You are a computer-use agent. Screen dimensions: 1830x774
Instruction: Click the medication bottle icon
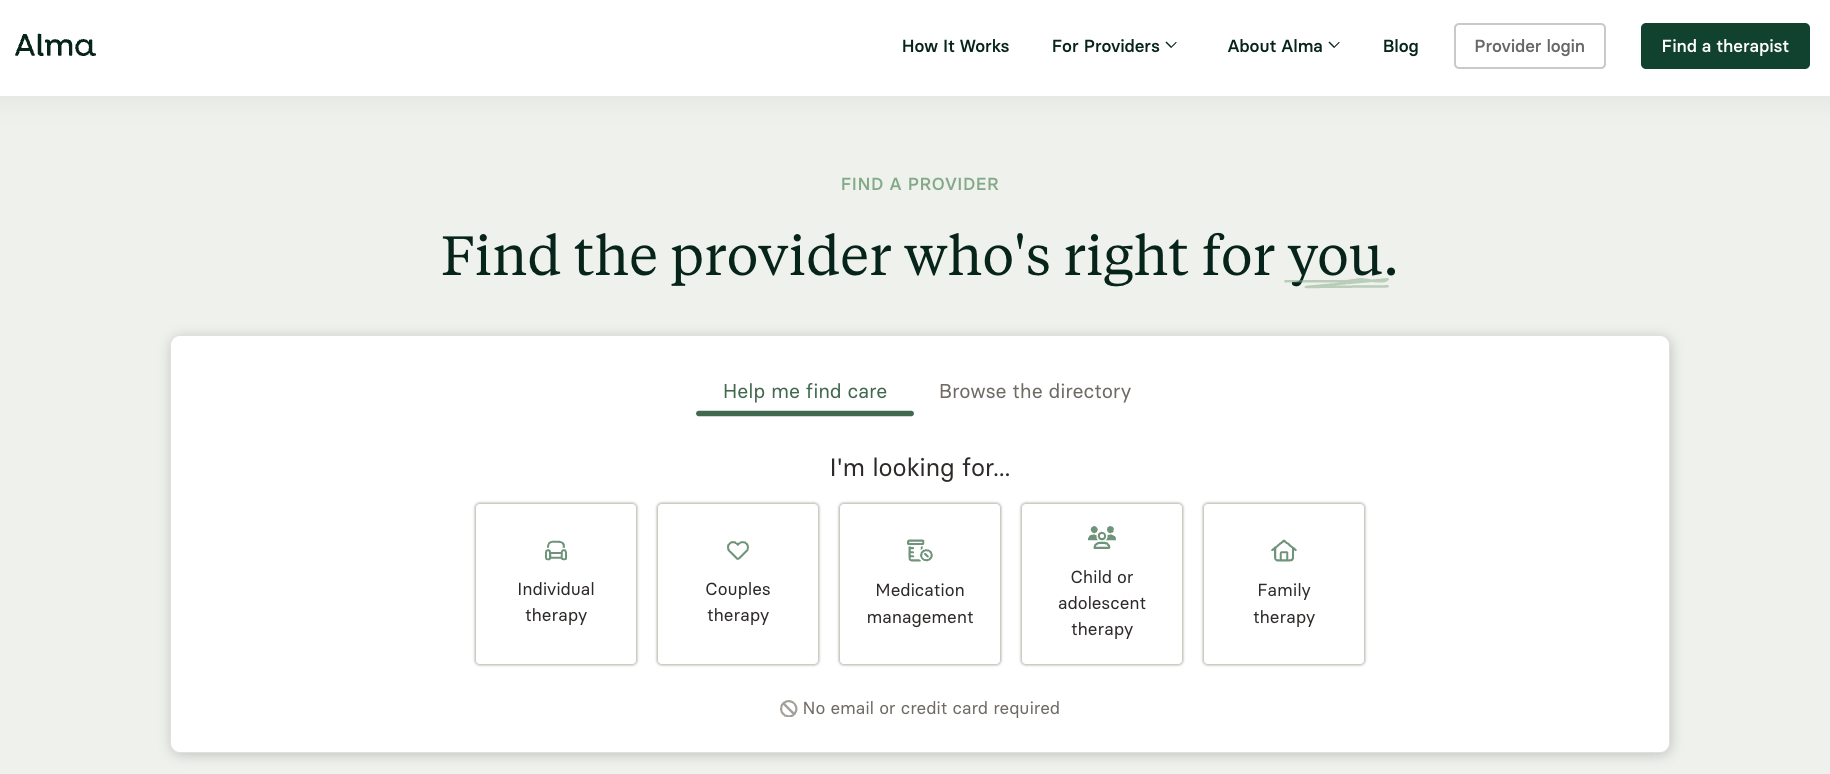coord(919,549)
